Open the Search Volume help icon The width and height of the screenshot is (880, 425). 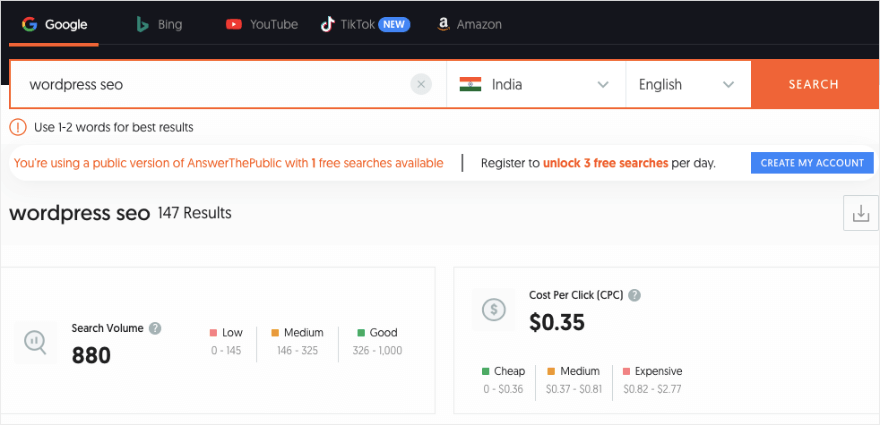point(155,328)
